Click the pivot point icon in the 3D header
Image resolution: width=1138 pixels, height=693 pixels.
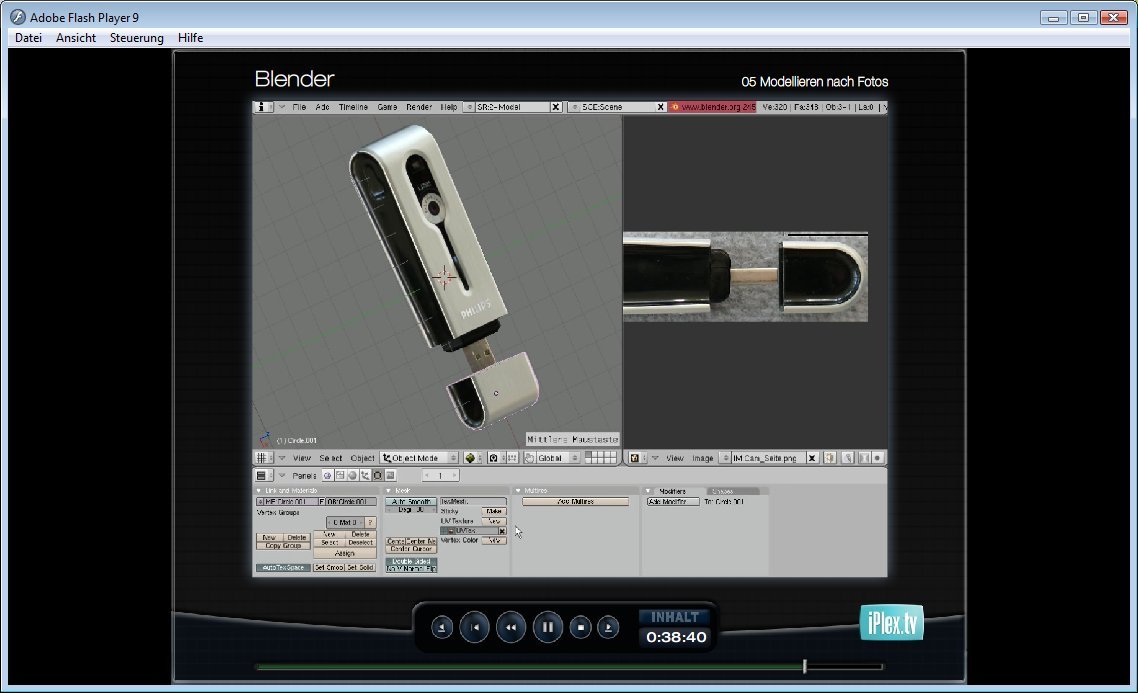(494, 458)
